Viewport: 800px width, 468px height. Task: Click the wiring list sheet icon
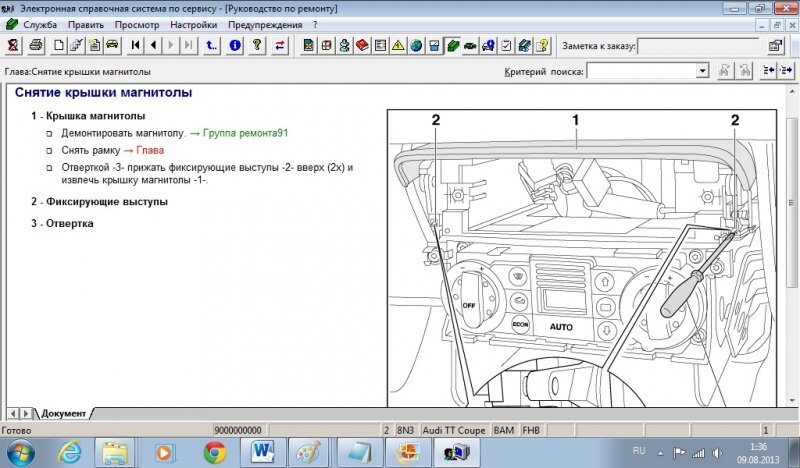click(380, 45)
